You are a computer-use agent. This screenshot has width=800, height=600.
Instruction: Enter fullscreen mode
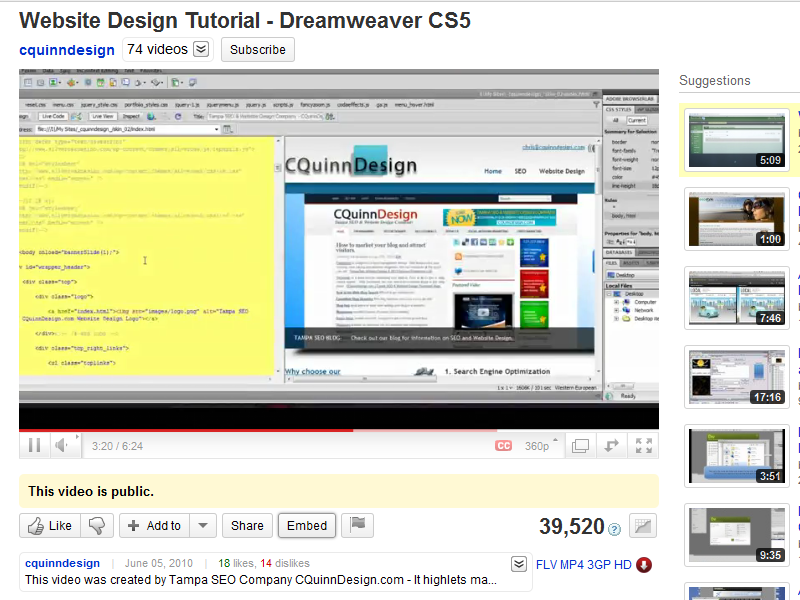pyautogui.click(x=644, y=444)
